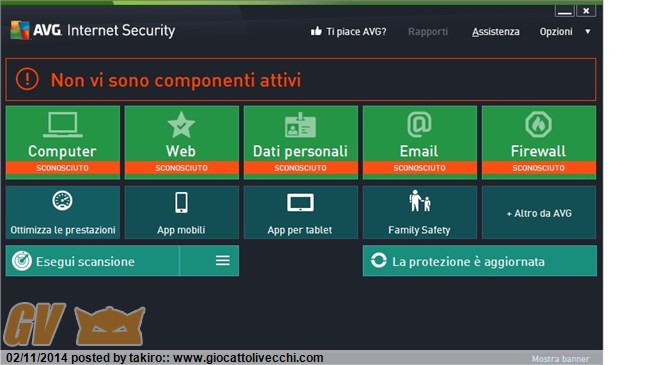The image size is (650, 365).
Task: Click SCONOSCIUTO status under Computer
Action: 63,168
